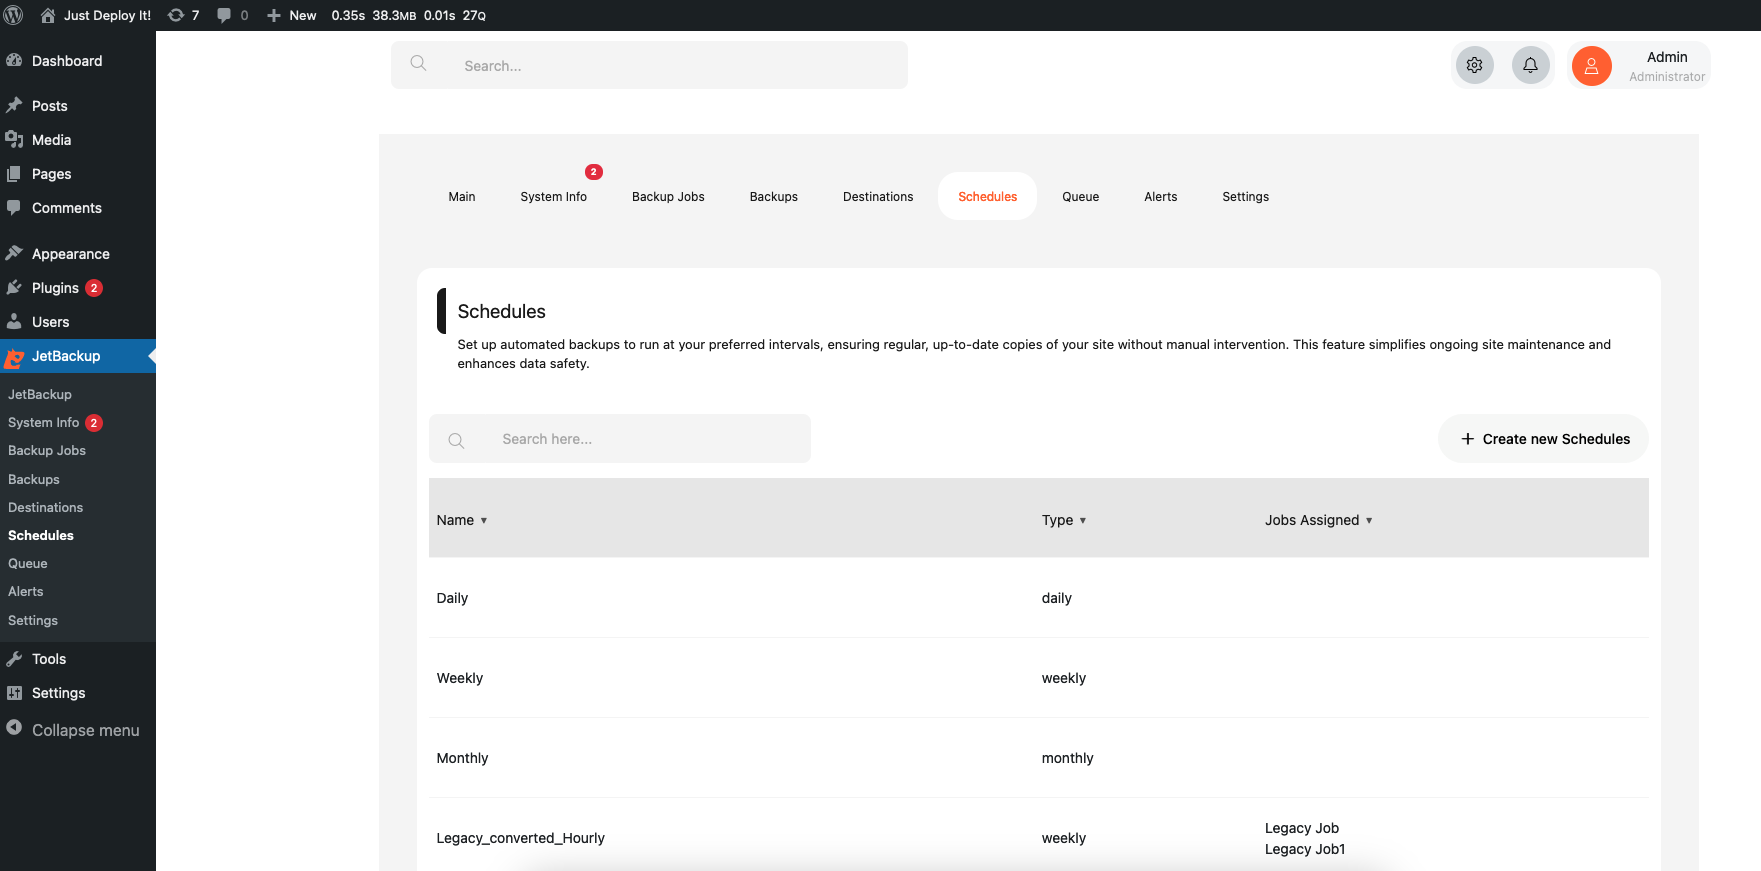Click the Plugins red badge 2
Viewport: 1761px width, 871px height.
[x=94, y=288]
